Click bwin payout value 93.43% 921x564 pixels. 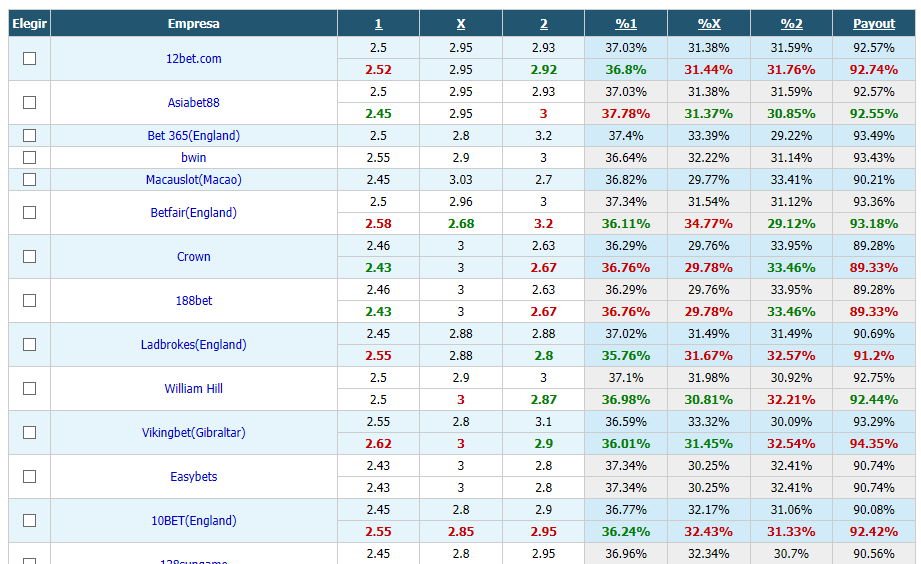coord(874,157)
